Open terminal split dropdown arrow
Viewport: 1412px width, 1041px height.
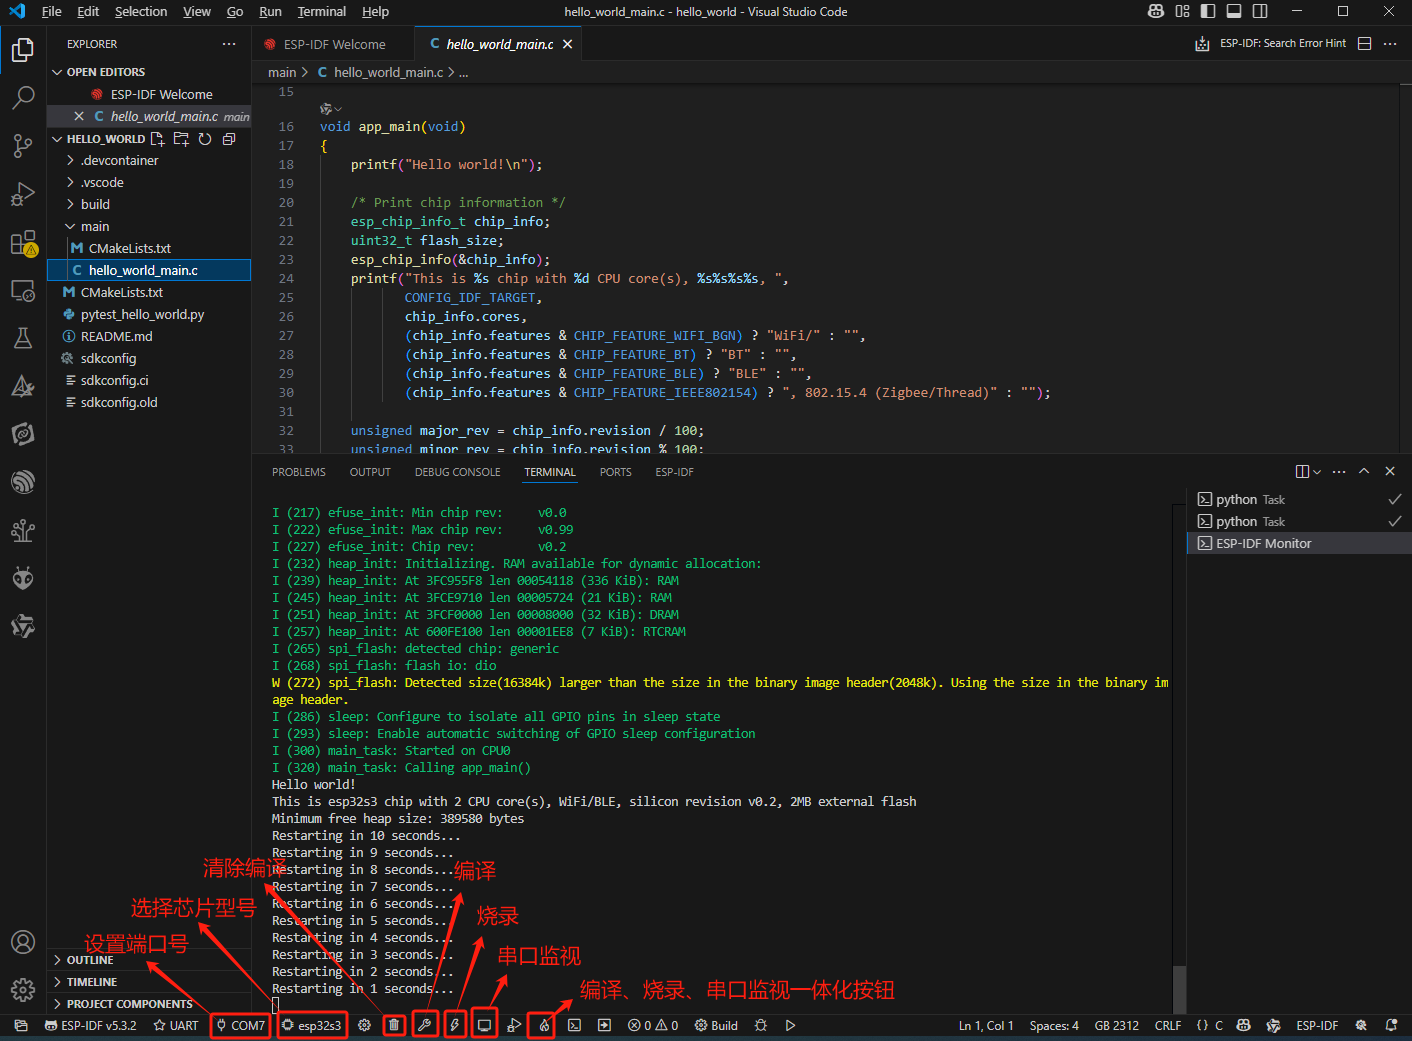[x=1317, y=471]
